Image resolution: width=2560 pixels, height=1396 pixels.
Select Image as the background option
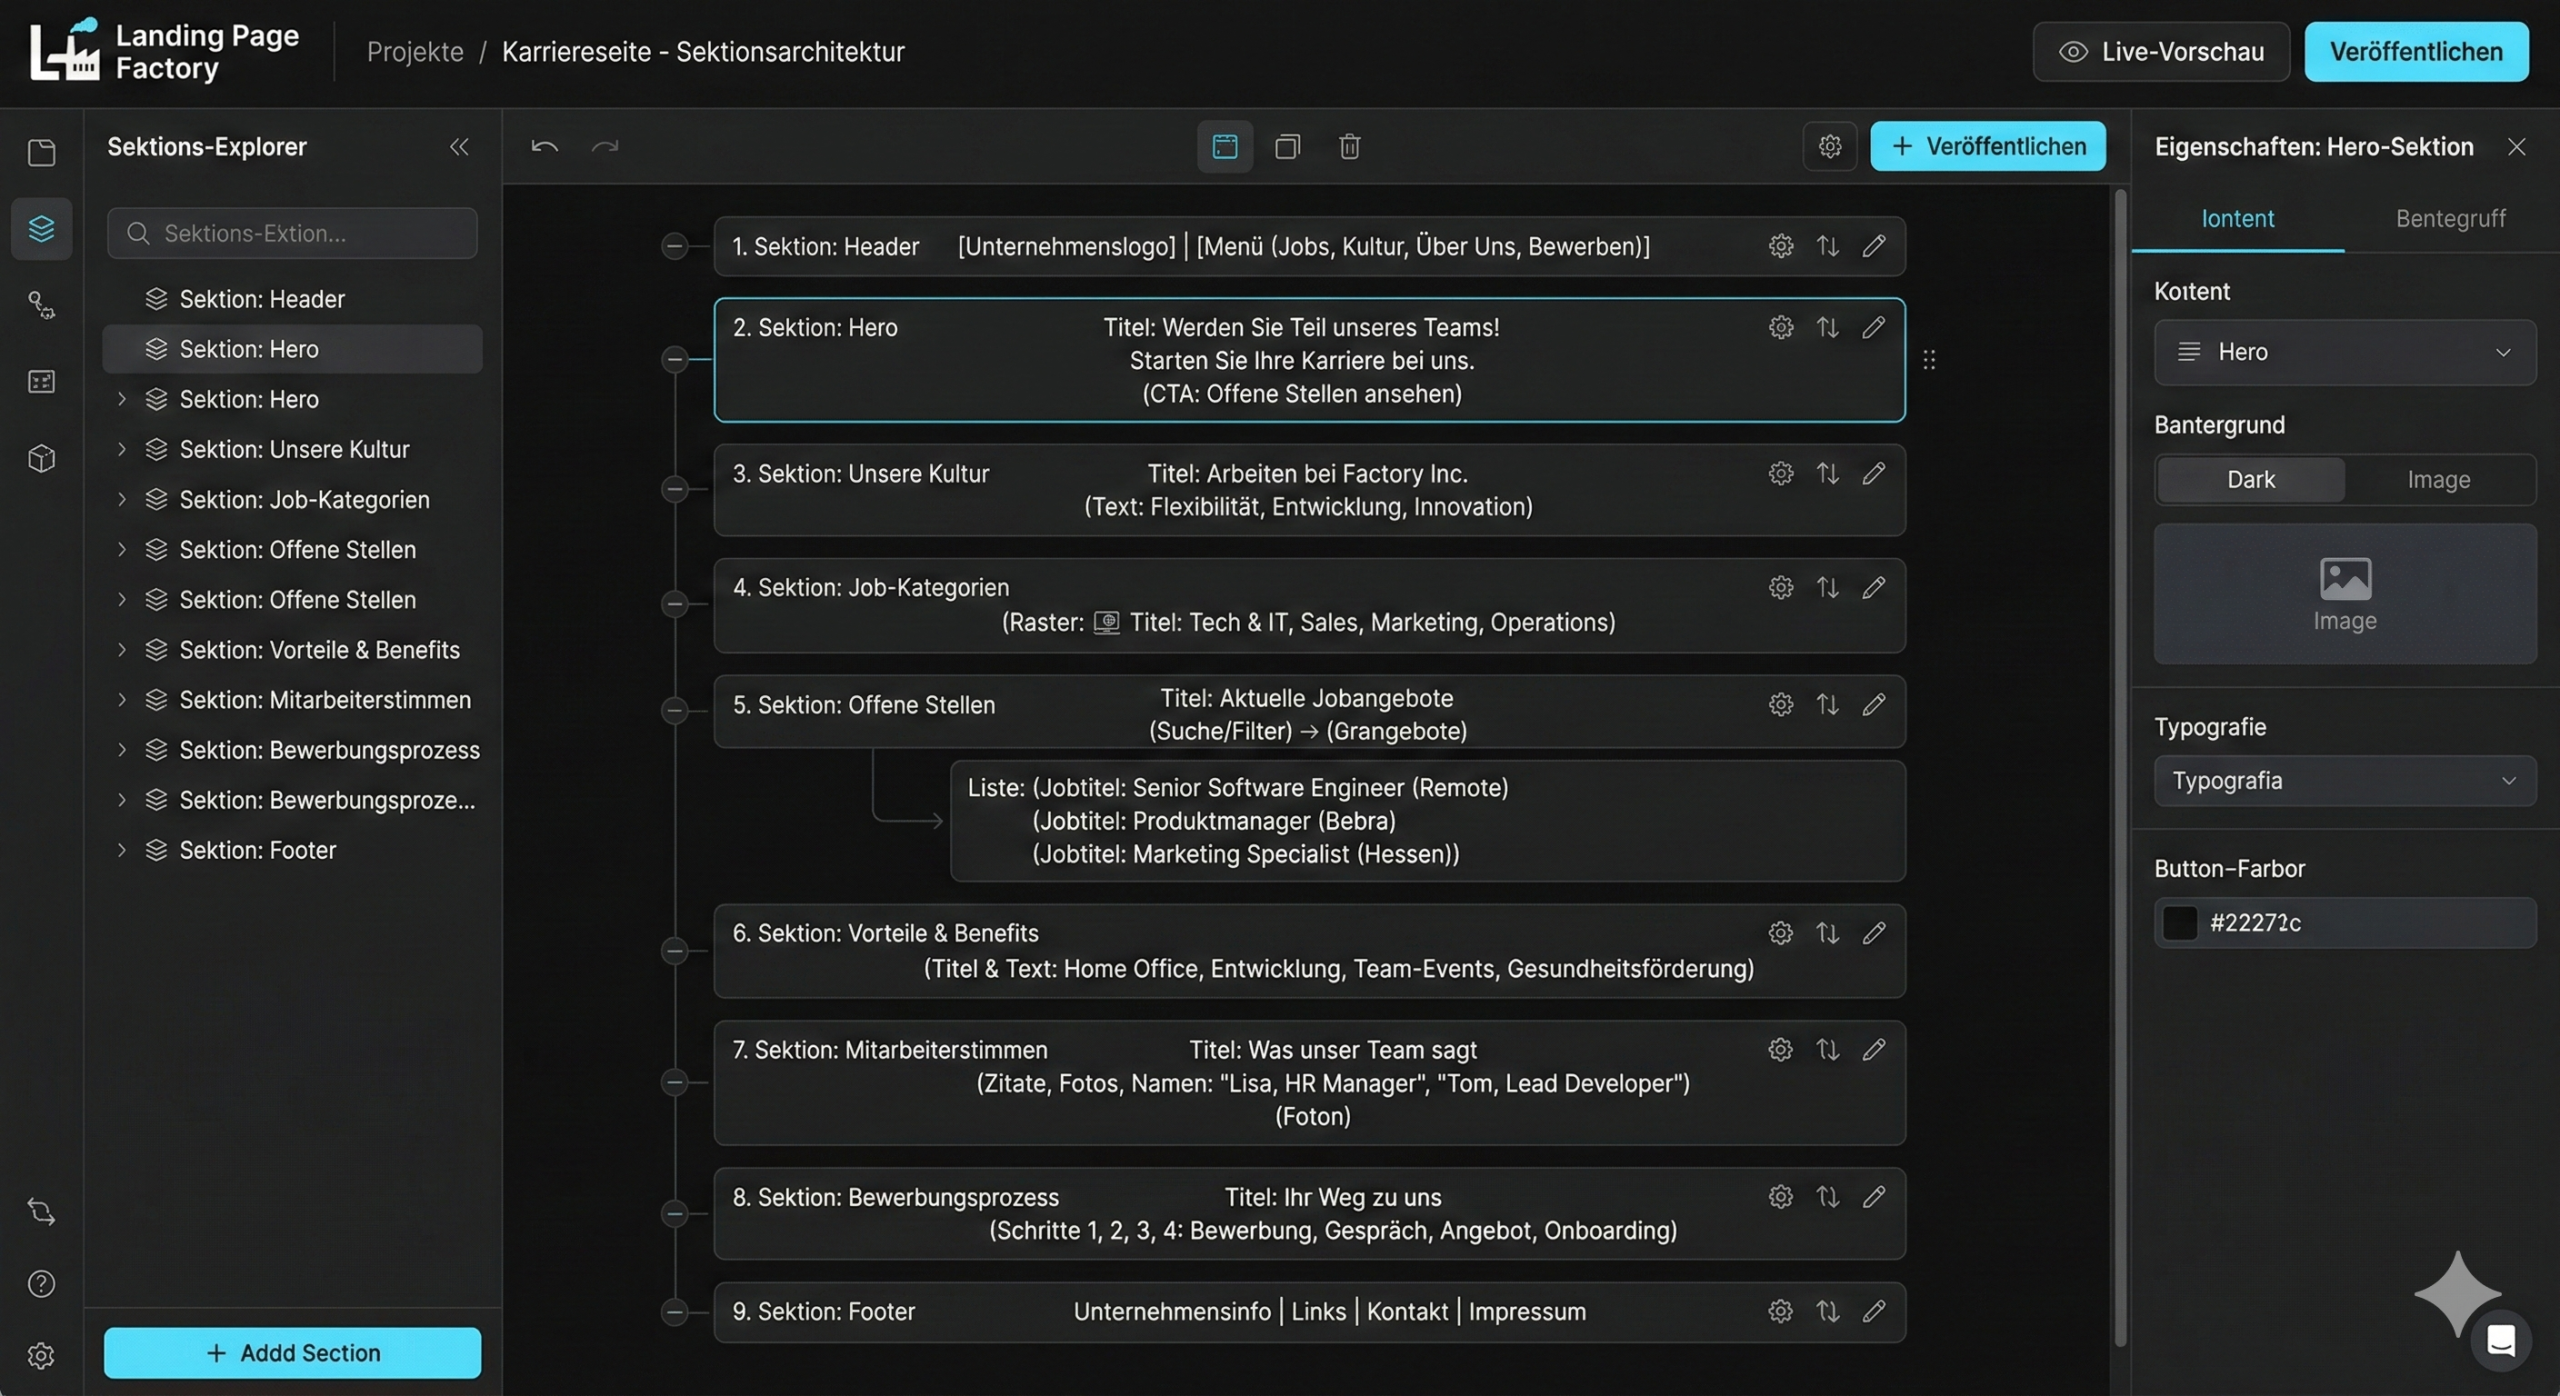[2437, 480]
